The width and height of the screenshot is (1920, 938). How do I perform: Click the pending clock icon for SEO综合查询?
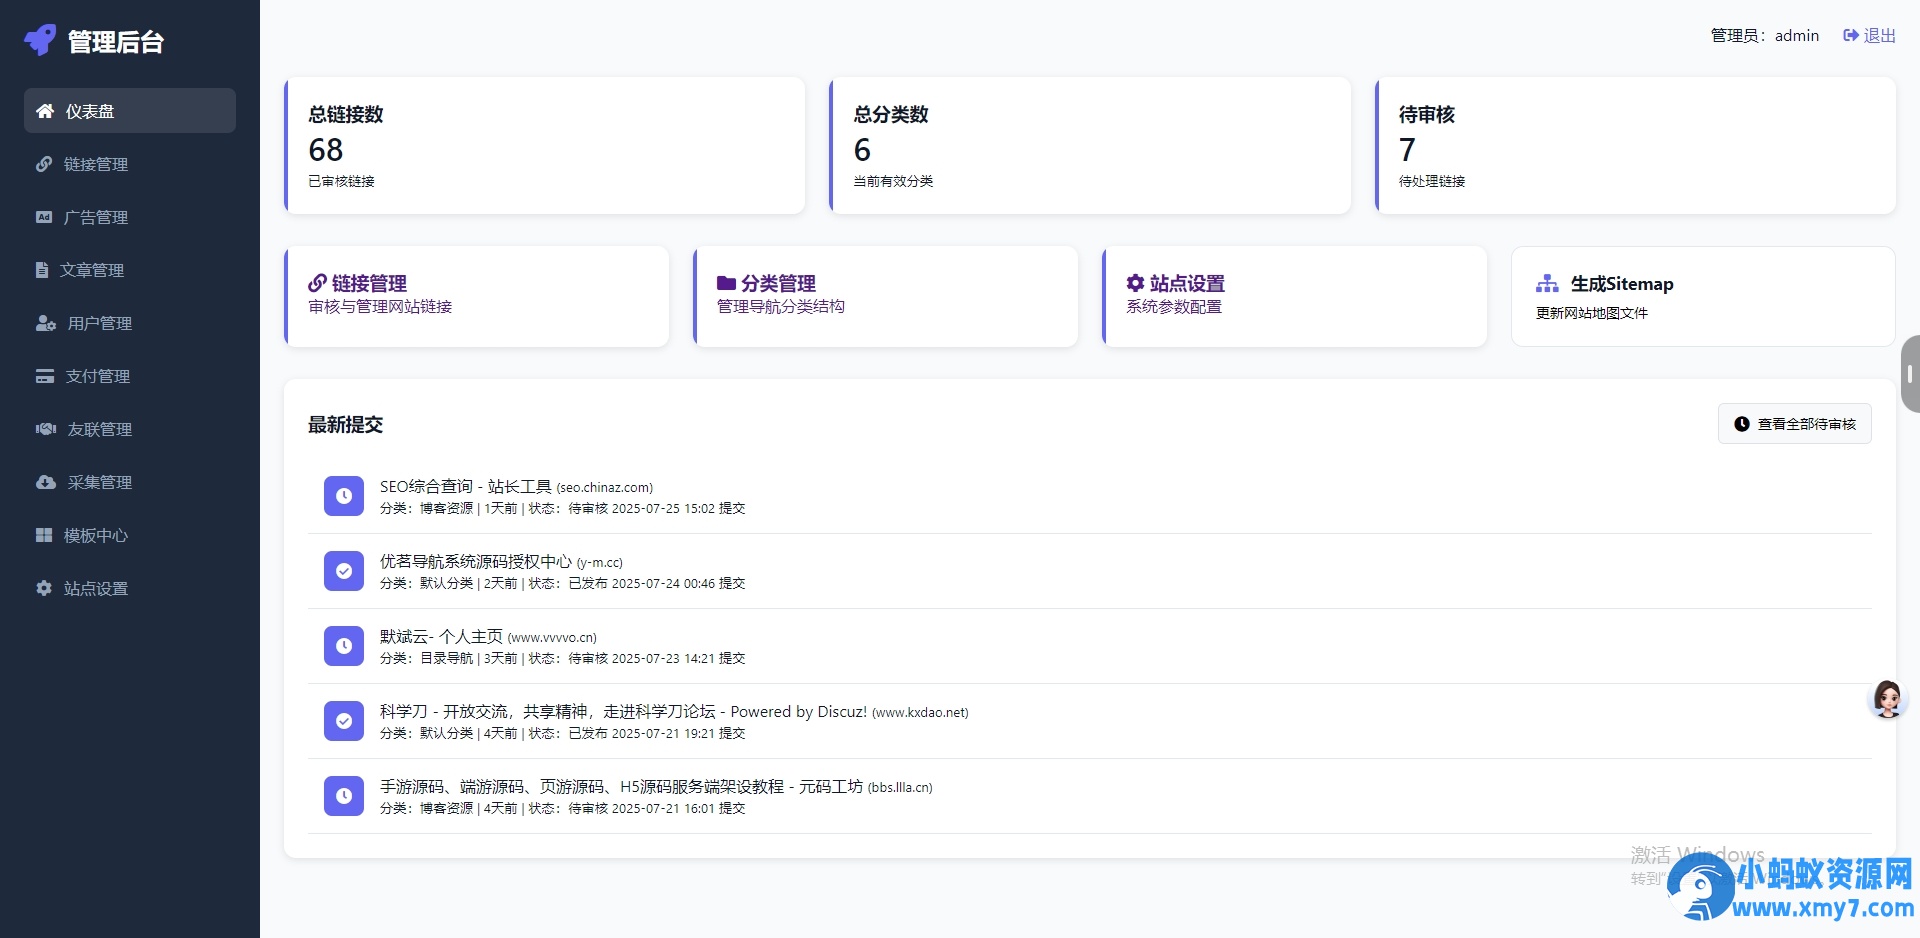344,496
